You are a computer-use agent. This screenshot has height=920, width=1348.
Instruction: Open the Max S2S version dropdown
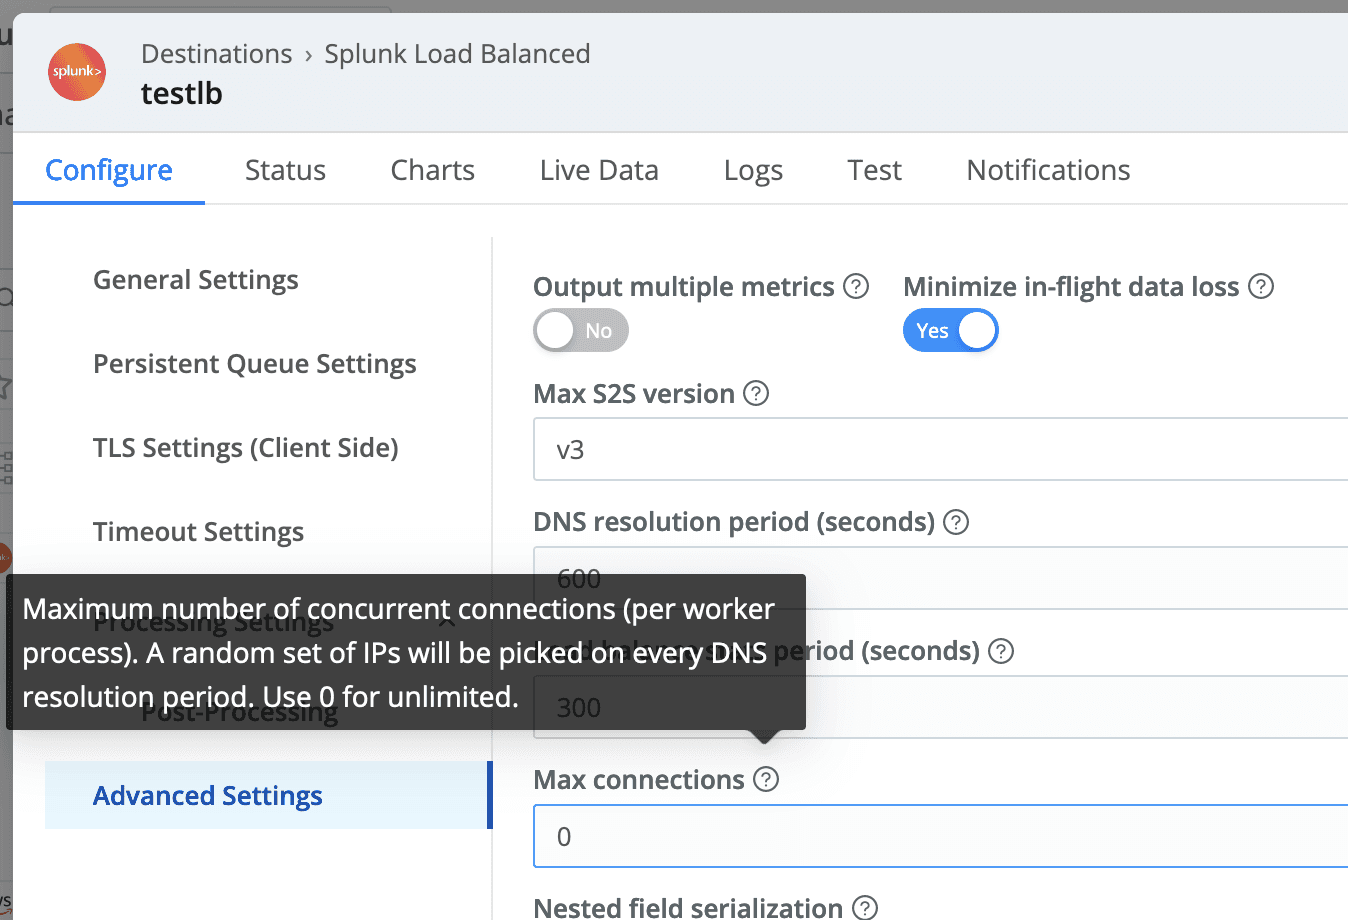click(x=940, y=450)
